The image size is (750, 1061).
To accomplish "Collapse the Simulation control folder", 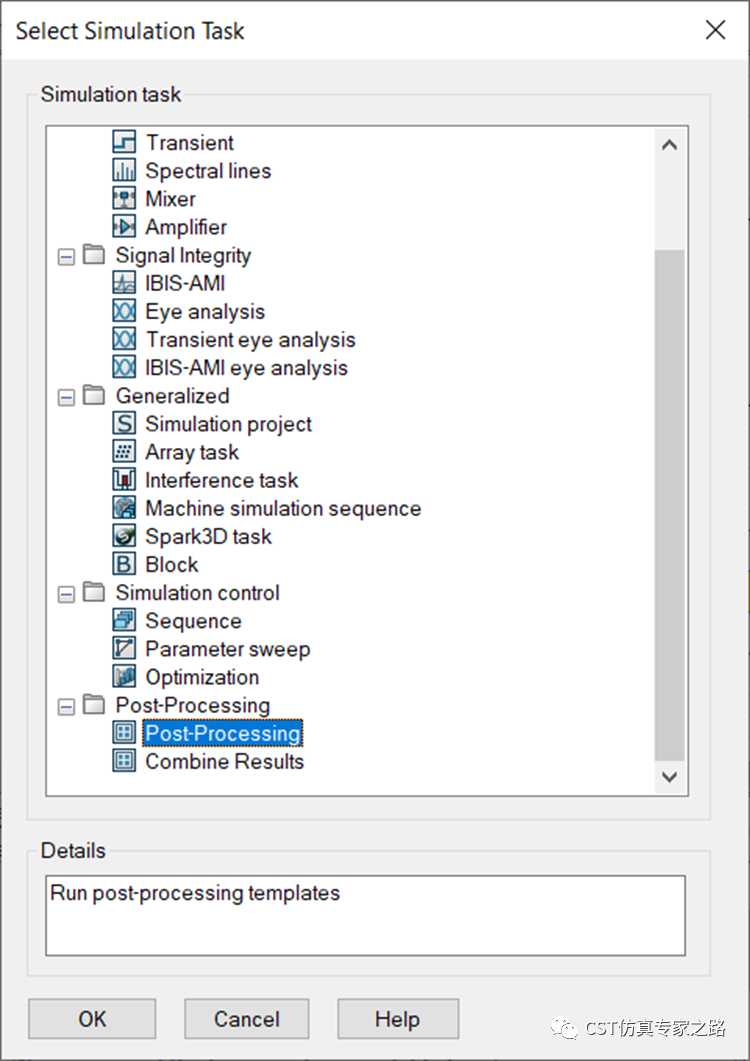I will coord(66,594).
